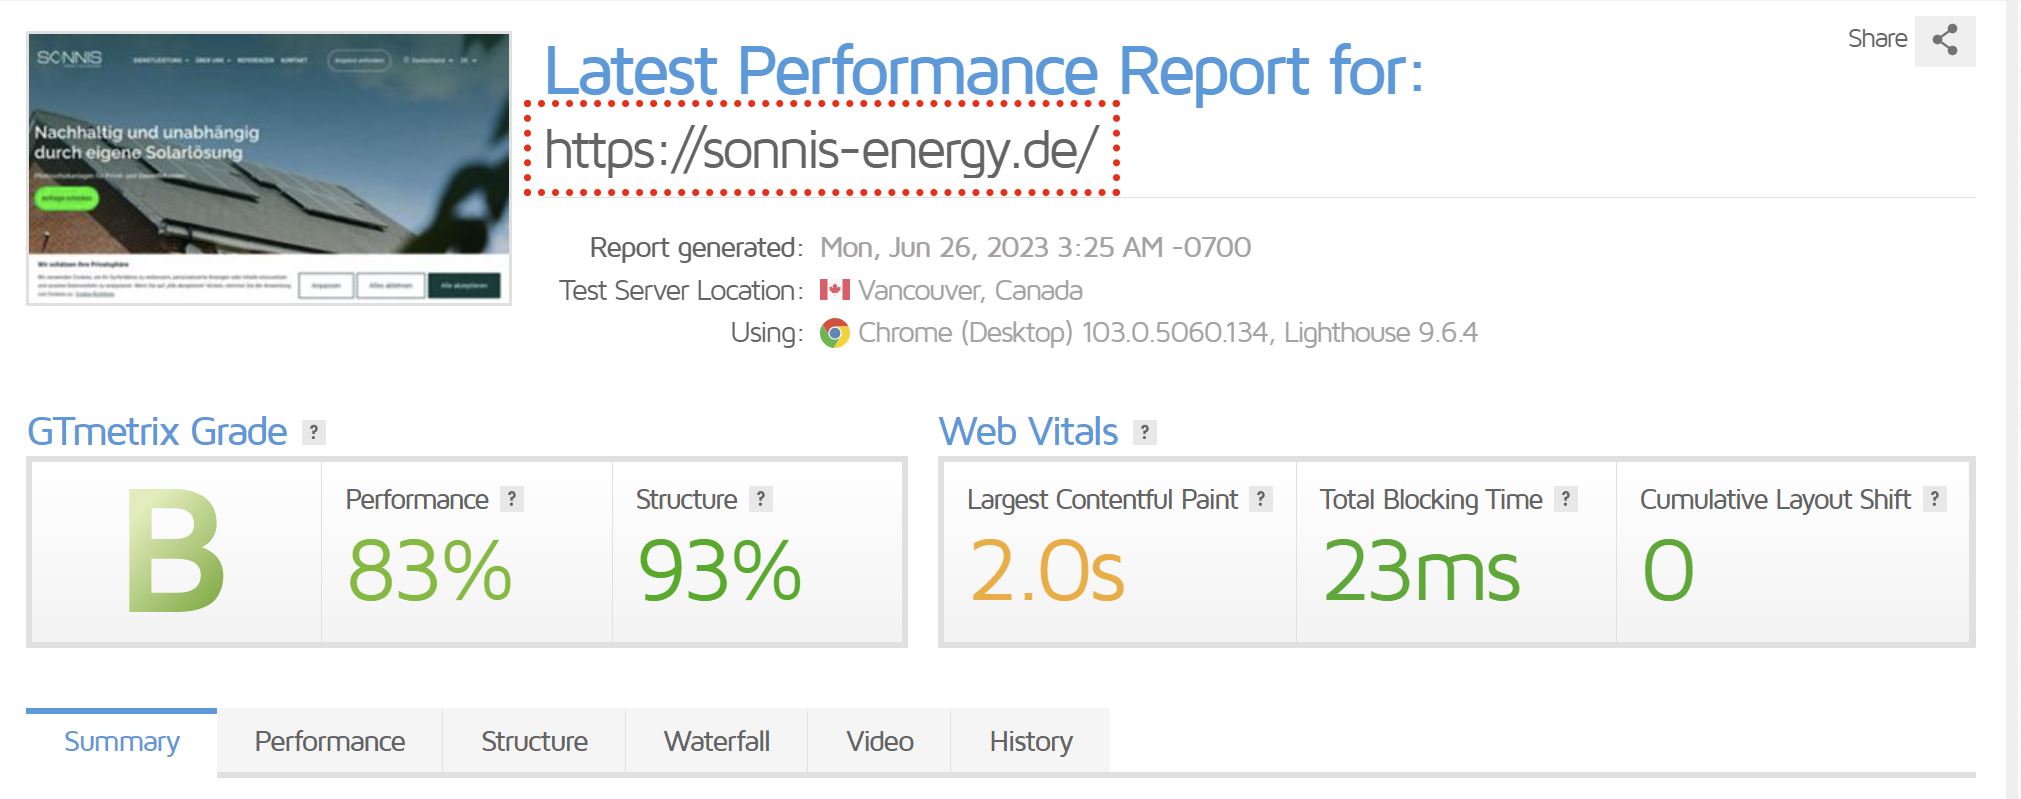Click the Chrome browser icon

834,333
